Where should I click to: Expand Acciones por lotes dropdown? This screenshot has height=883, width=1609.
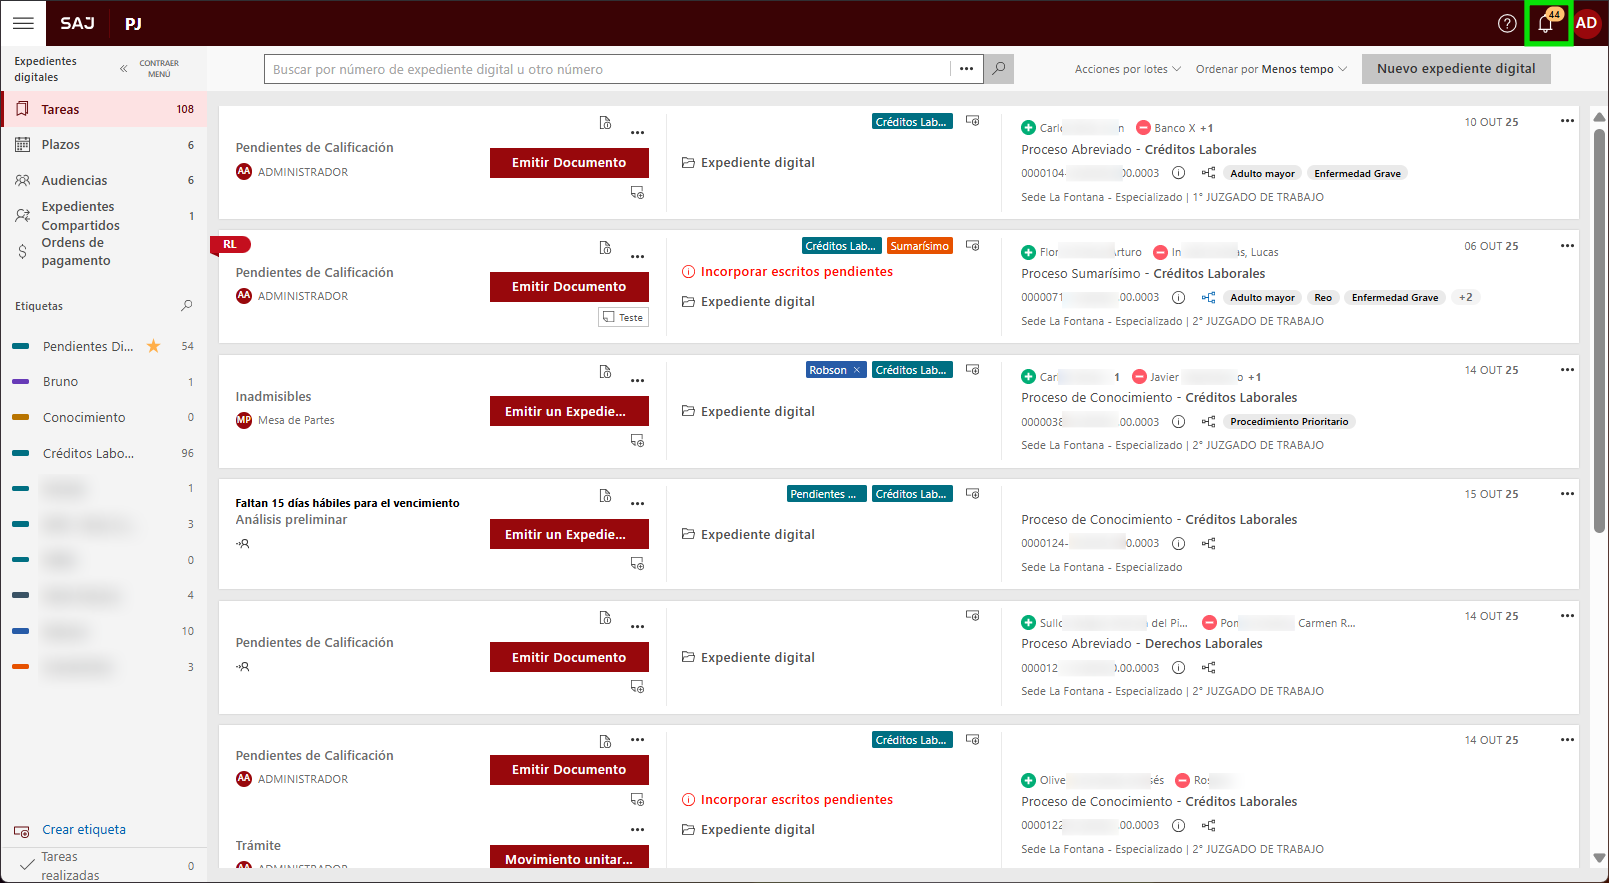point(1127,69)
